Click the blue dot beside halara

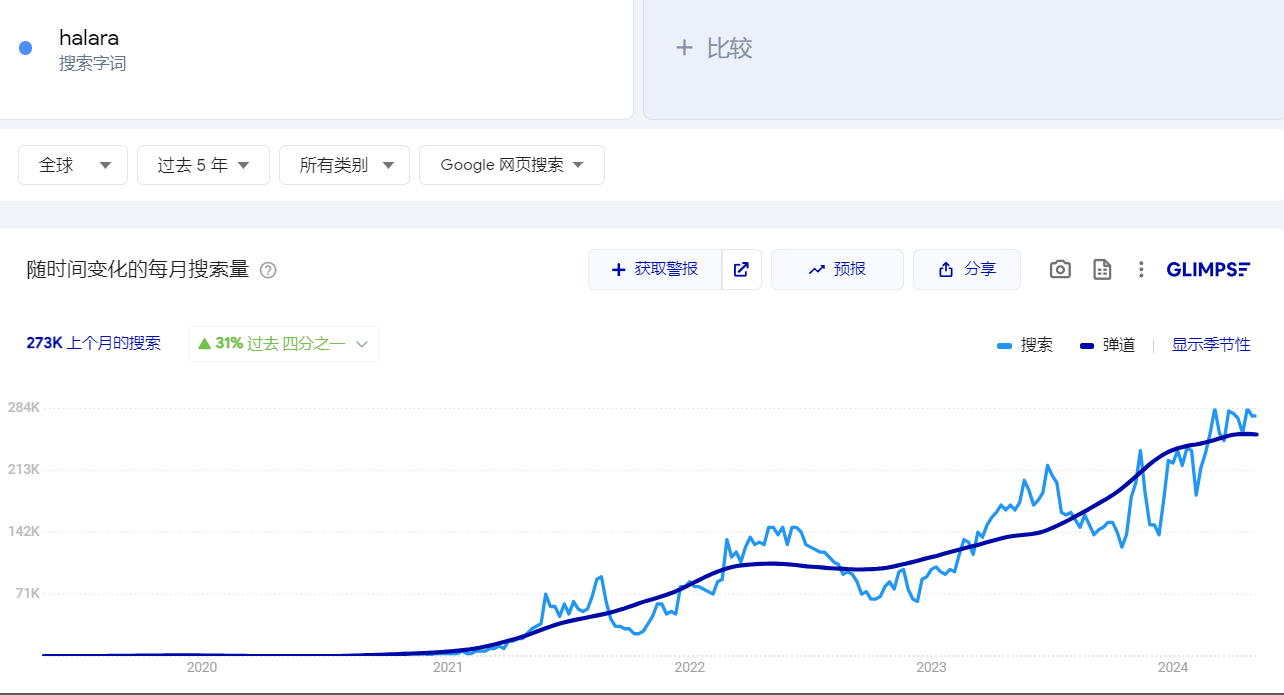[26, 48]
